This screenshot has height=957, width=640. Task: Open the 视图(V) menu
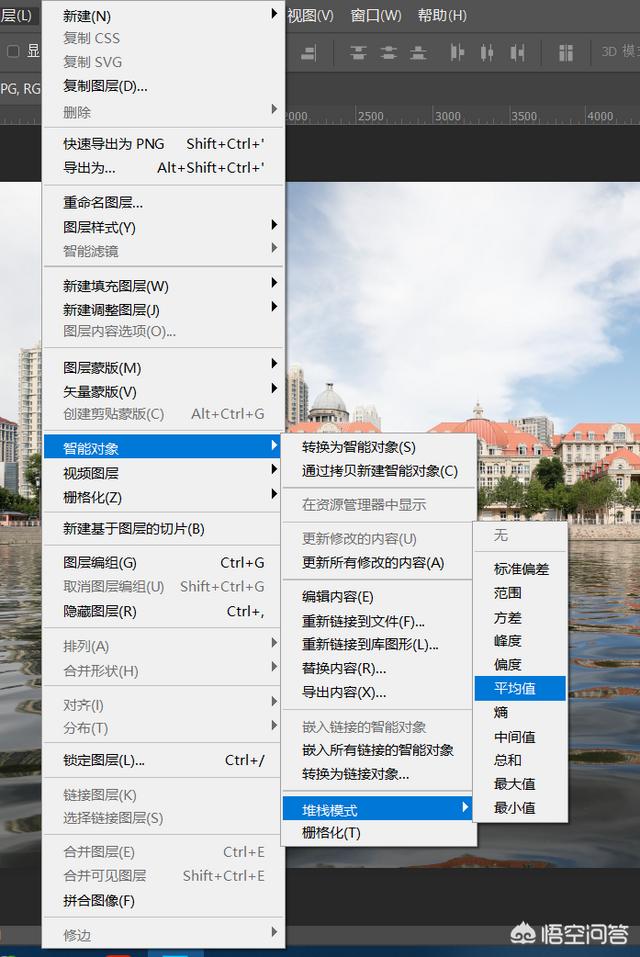point(310,15)
